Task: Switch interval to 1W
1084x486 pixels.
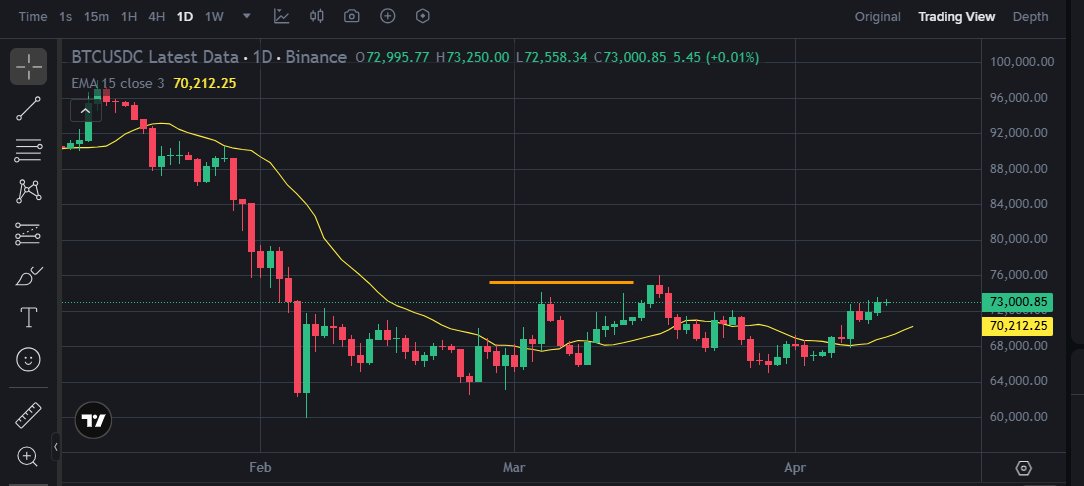Action: tap(214, 17)
